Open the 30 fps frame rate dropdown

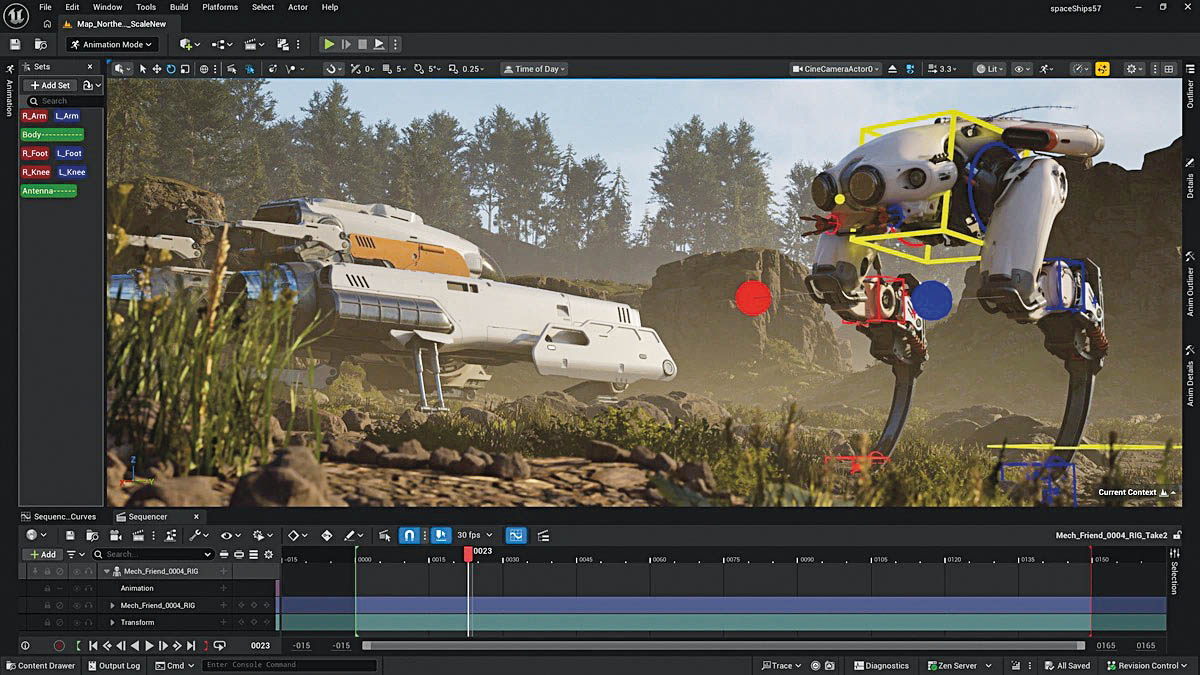(479, 536)
